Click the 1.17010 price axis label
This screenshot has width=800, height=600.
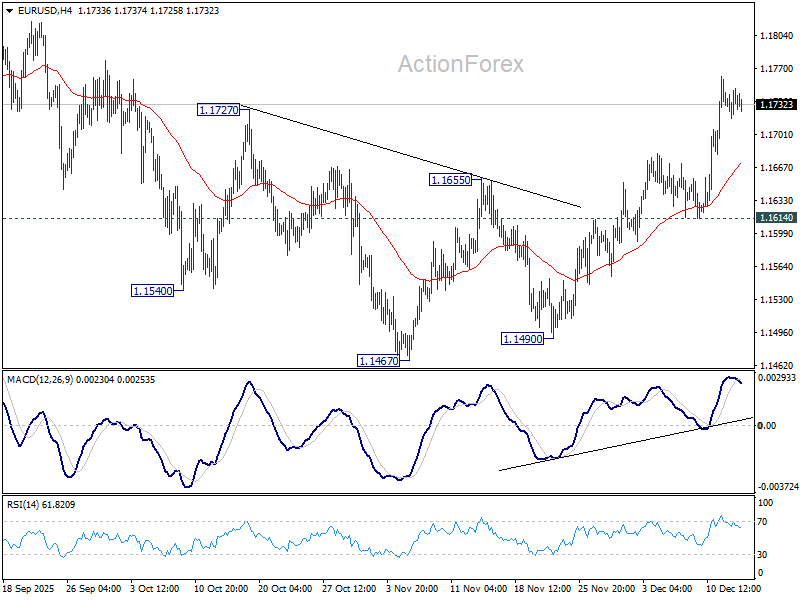pyautogui.click(x=776, y=135)
